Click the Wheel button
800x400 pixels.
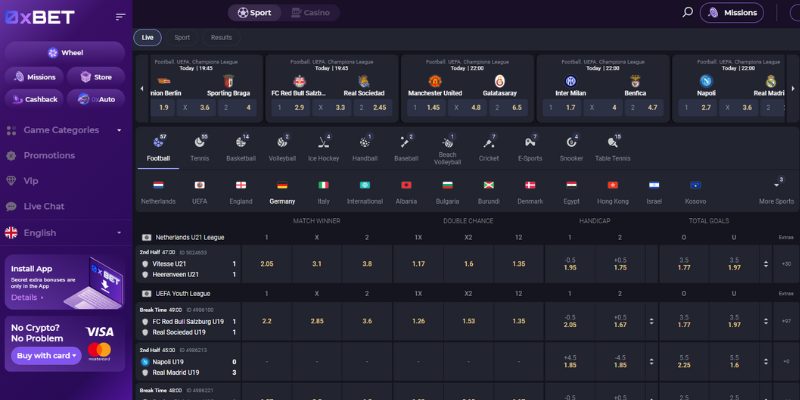pyautogui.click(x=65, y=53)
